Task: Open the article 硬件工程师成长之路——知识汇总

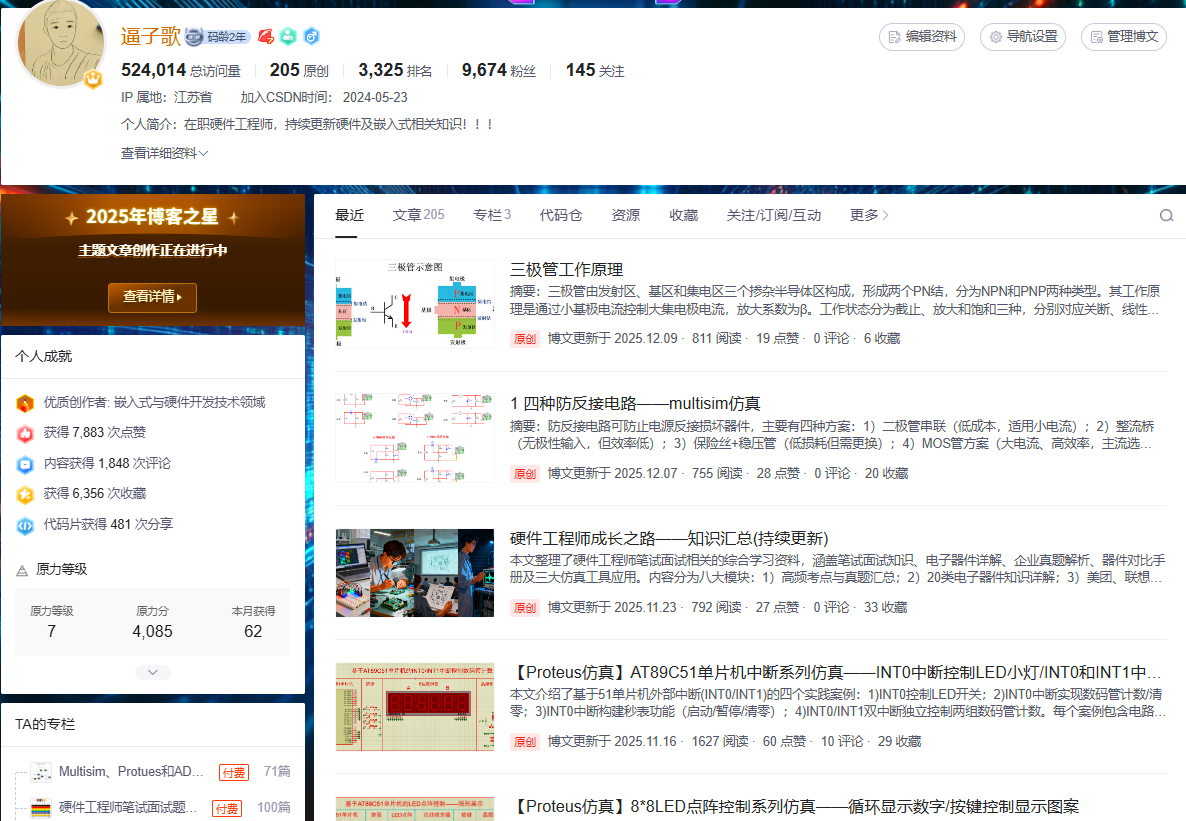Action: [669, 538]
